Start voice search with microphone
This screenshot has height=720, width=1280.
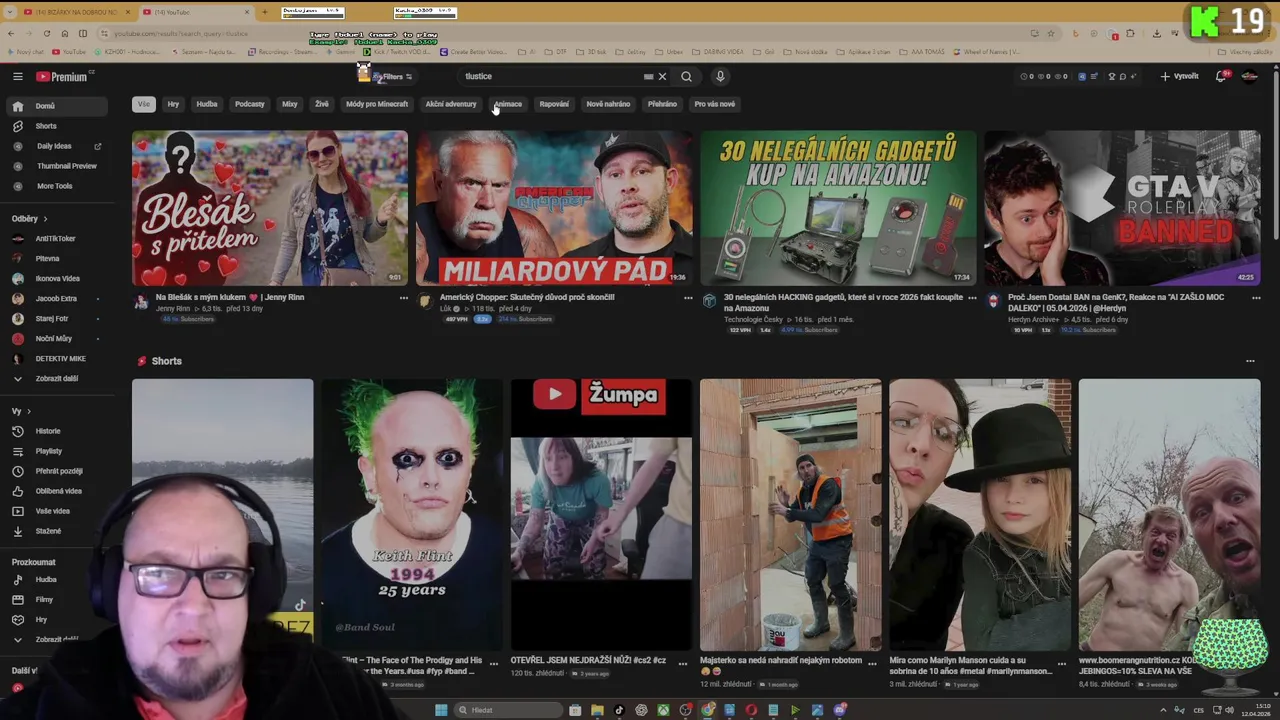pyautogui.click(x=720, y=76)
